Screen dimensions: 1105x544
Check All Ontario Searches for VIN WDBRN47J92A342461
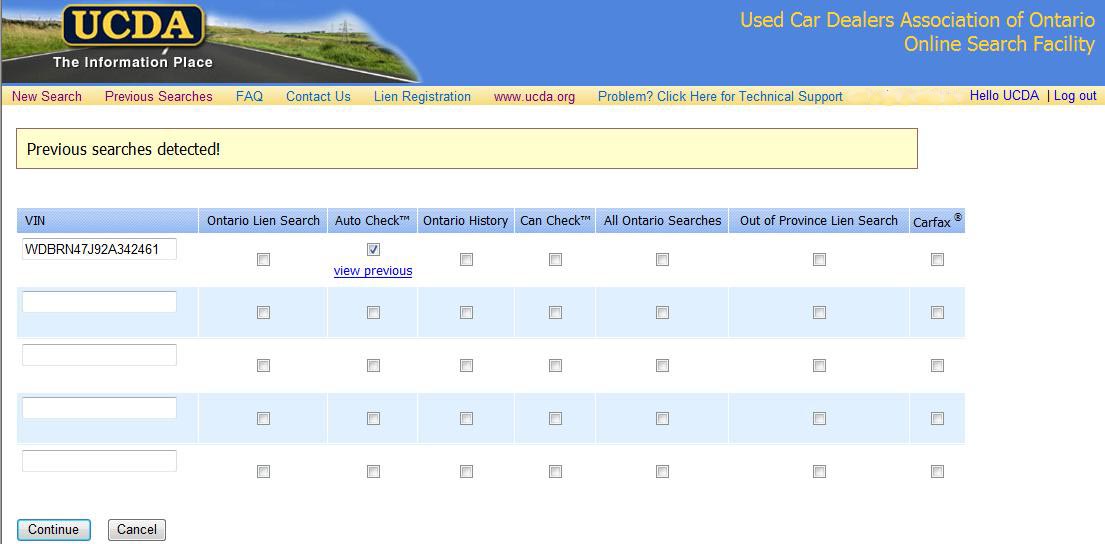[662, 260]
